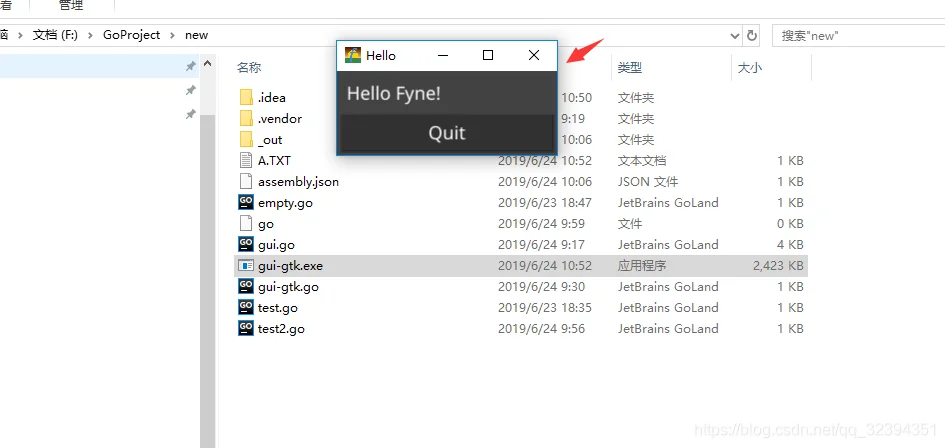Select the assembly.json file icon
The height and width of the screenshot is (448, 945).
tap(246, 181)
